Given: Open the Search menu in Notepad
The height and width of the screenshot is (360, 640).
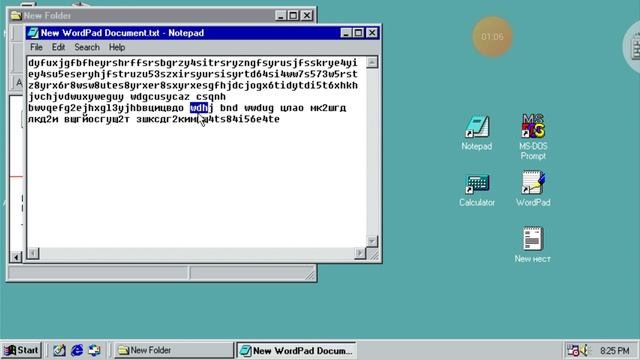Looking at the screenshot, I should tap(87, 47).
